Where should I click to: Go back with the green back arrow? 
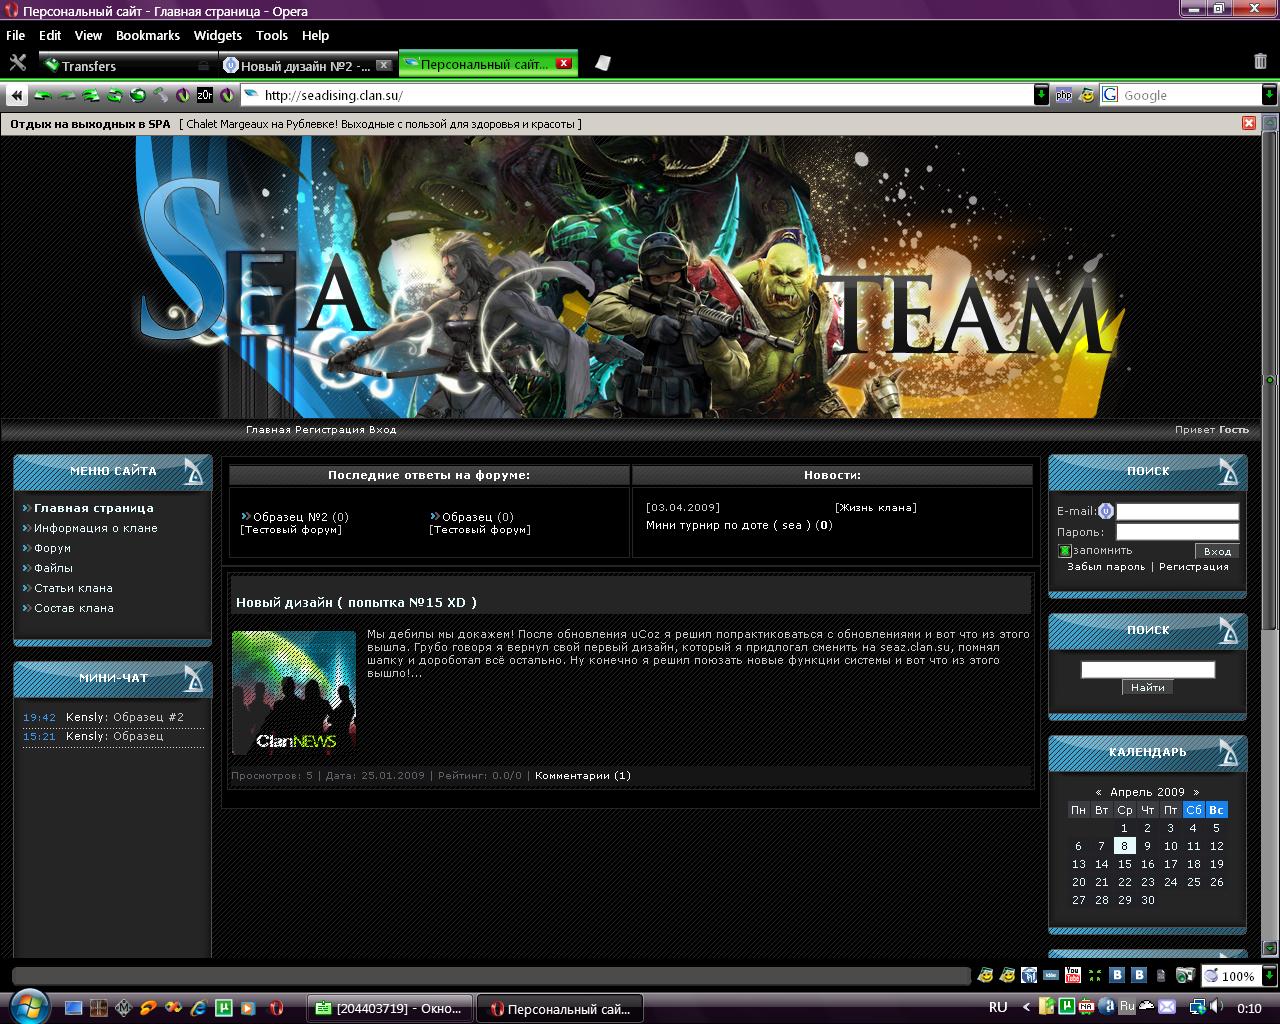point(43,96)
